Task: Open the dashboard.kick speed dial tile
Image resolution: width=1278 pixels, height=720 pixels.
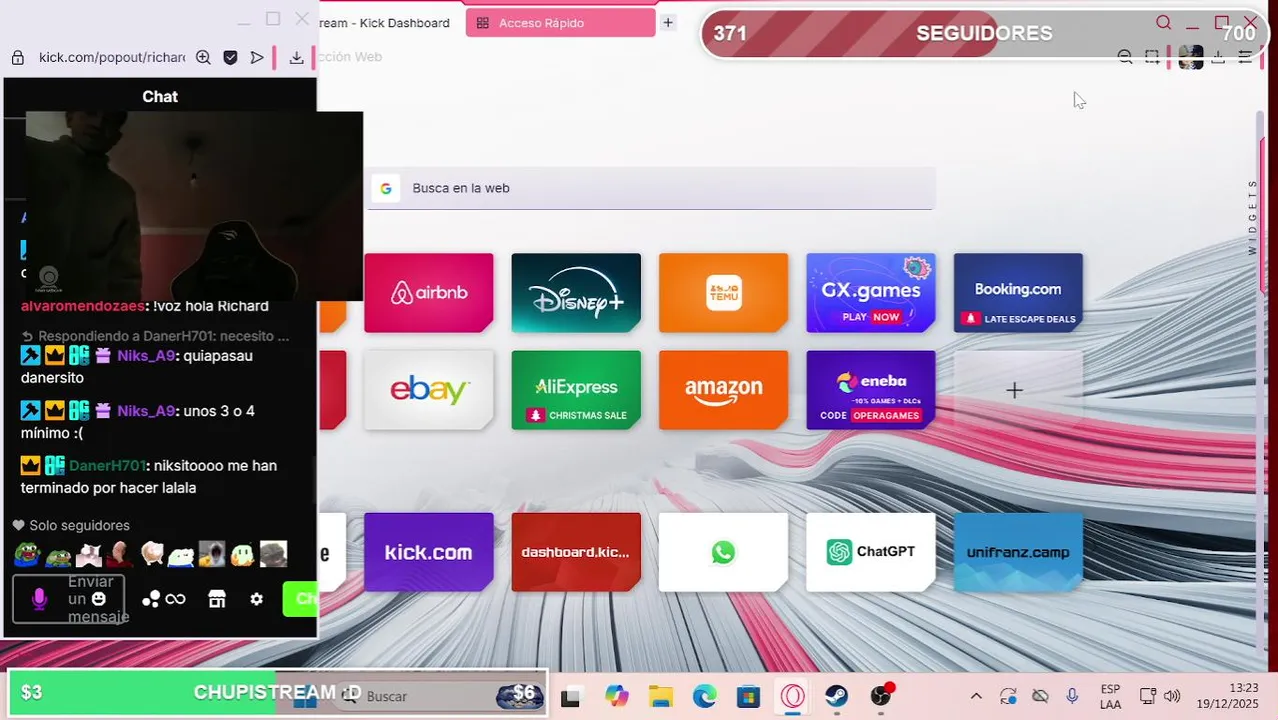Action: tap(576, 552)
